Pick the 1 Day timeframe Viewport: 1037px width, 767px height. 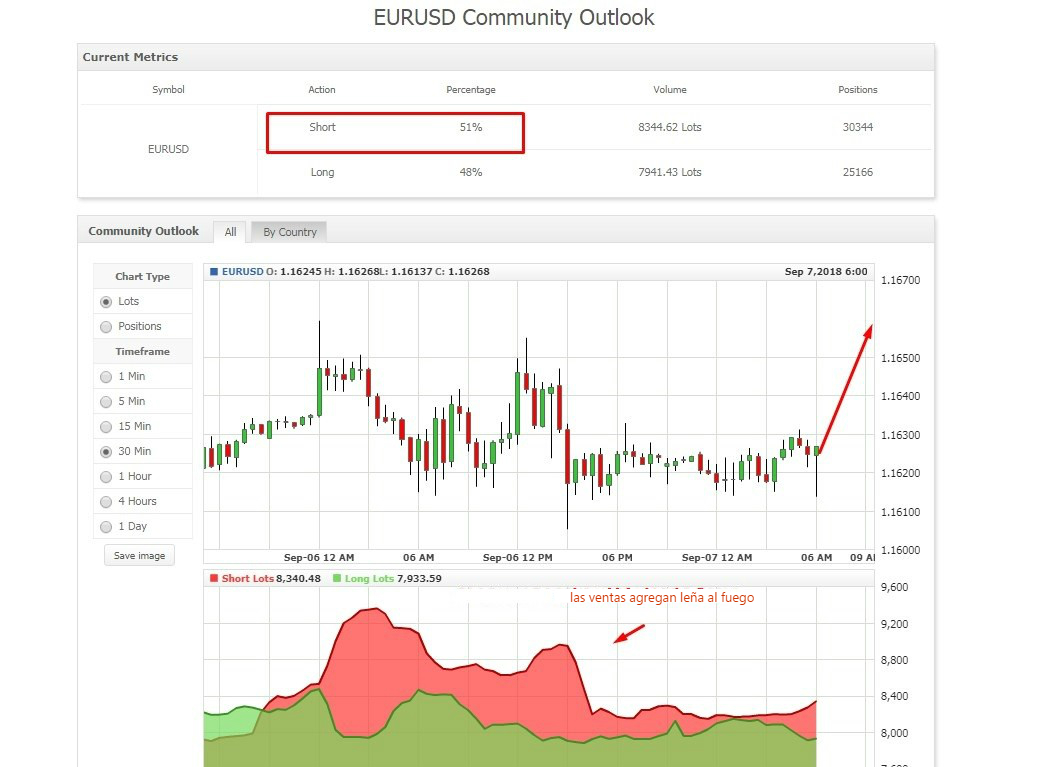[106, 527]
